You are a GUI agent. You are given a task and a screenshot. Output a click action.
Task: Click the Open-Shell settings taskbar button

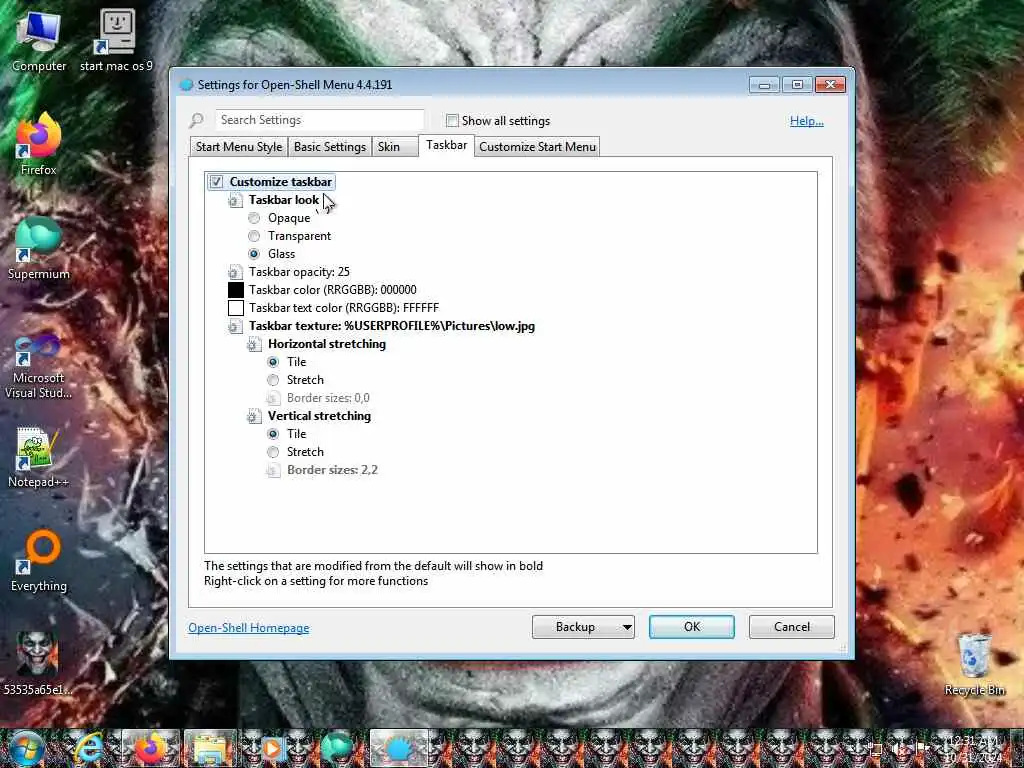click(x=398, y=748)
